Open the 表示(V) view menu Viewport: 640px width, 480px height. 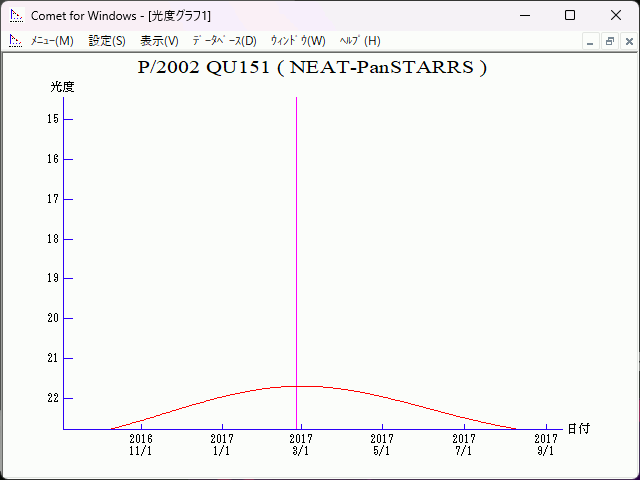tap(159, 41)
